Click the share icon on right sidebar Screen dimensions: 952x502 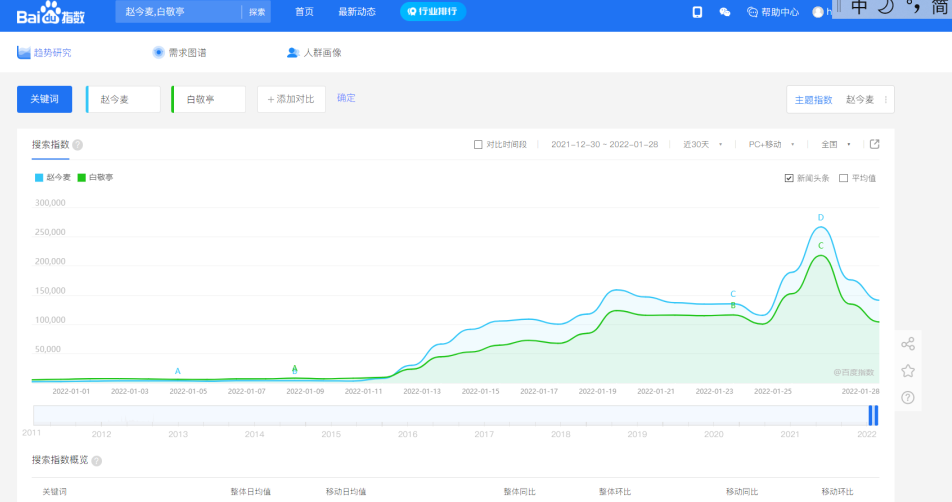(908, 344)
